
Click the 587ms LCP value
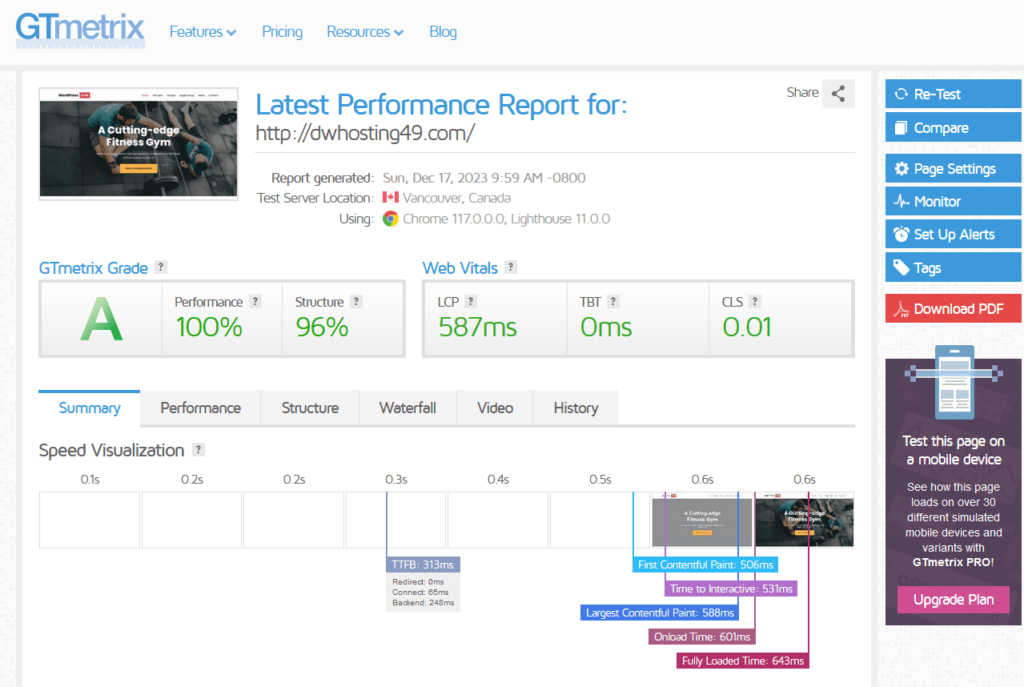pos(477,327)
